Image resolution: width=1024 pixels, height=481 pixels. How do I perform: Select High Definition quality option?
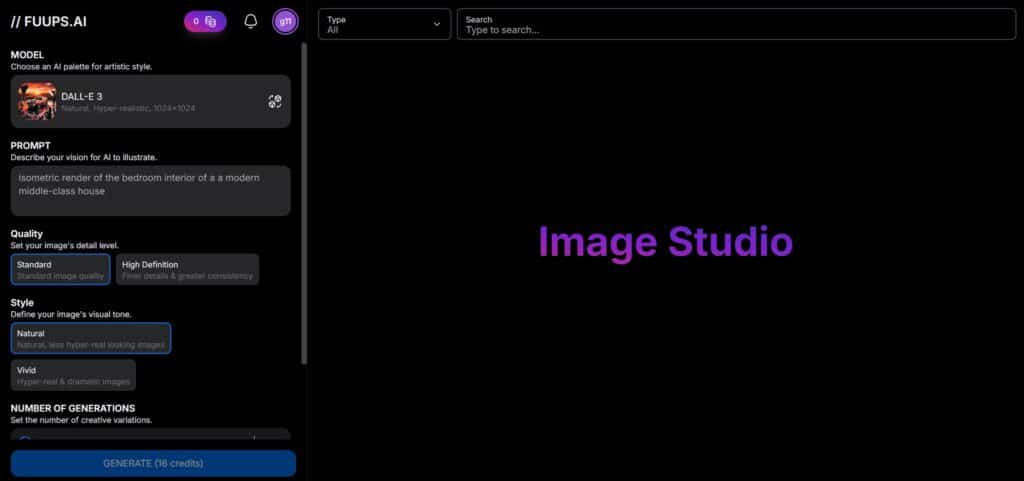[187, 270]
